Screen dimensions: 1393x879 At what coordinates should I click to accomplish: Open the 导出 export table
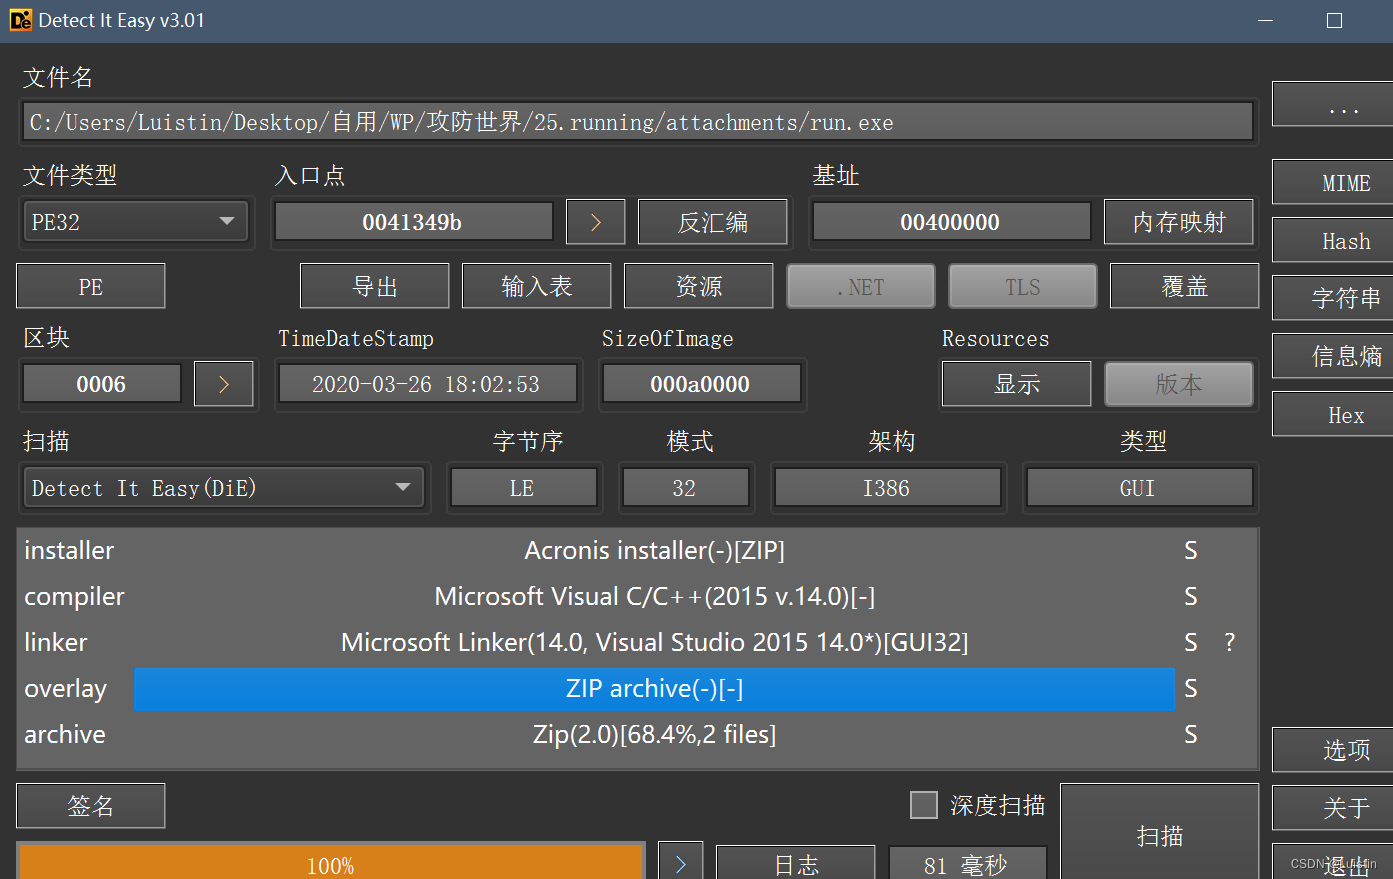(x=374, y=285)
